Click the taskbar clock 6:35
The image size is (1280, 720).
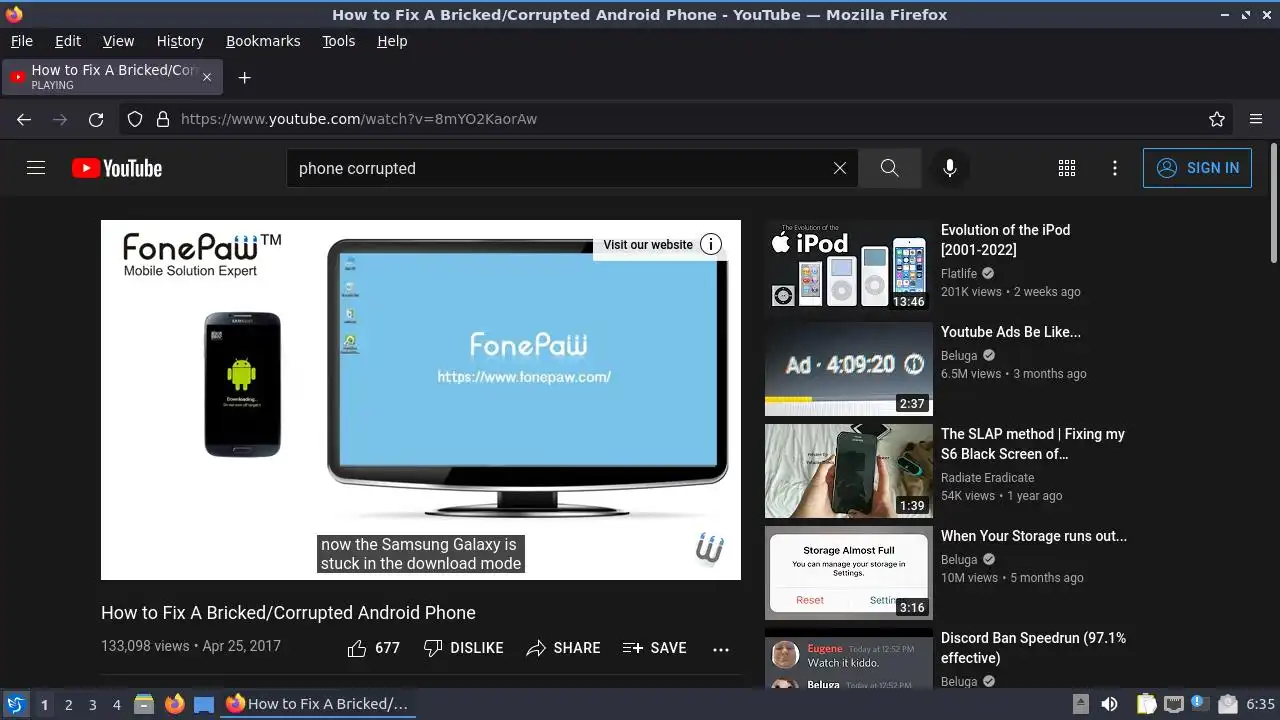coord(1260,704)
